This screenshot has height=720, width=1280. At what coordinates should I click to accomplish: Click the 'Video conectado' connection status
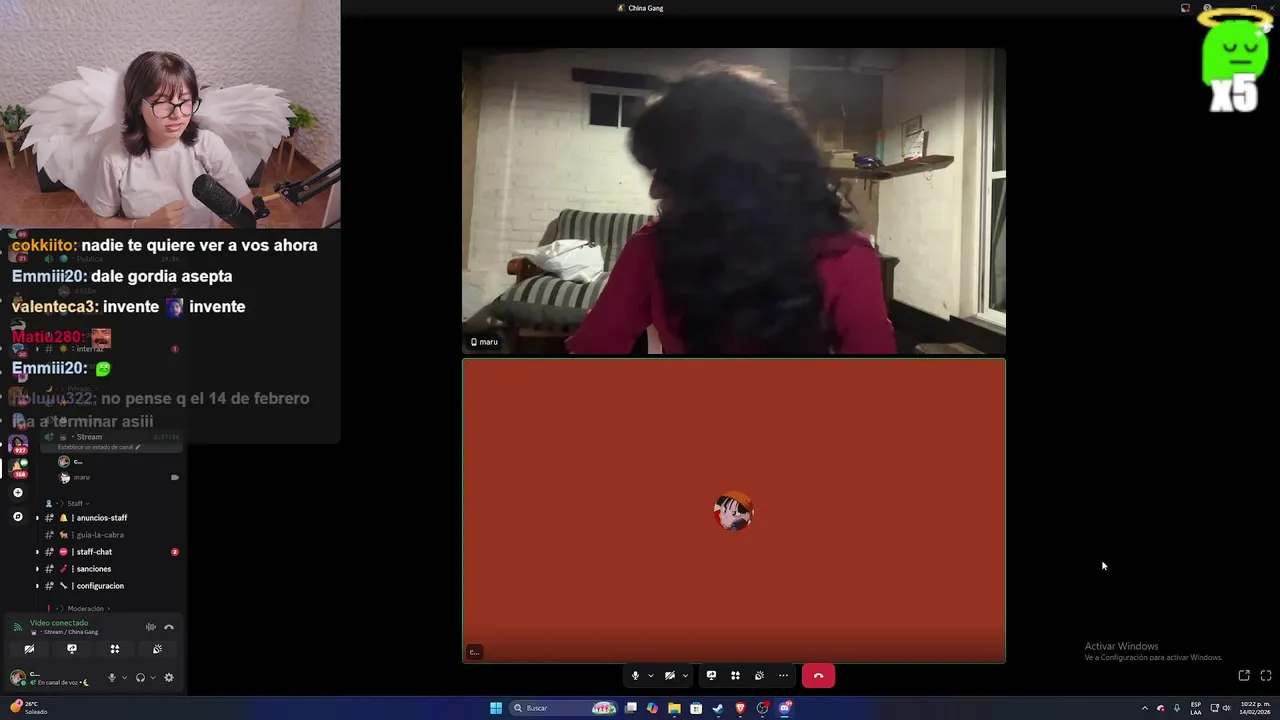[x=59, y=623]
